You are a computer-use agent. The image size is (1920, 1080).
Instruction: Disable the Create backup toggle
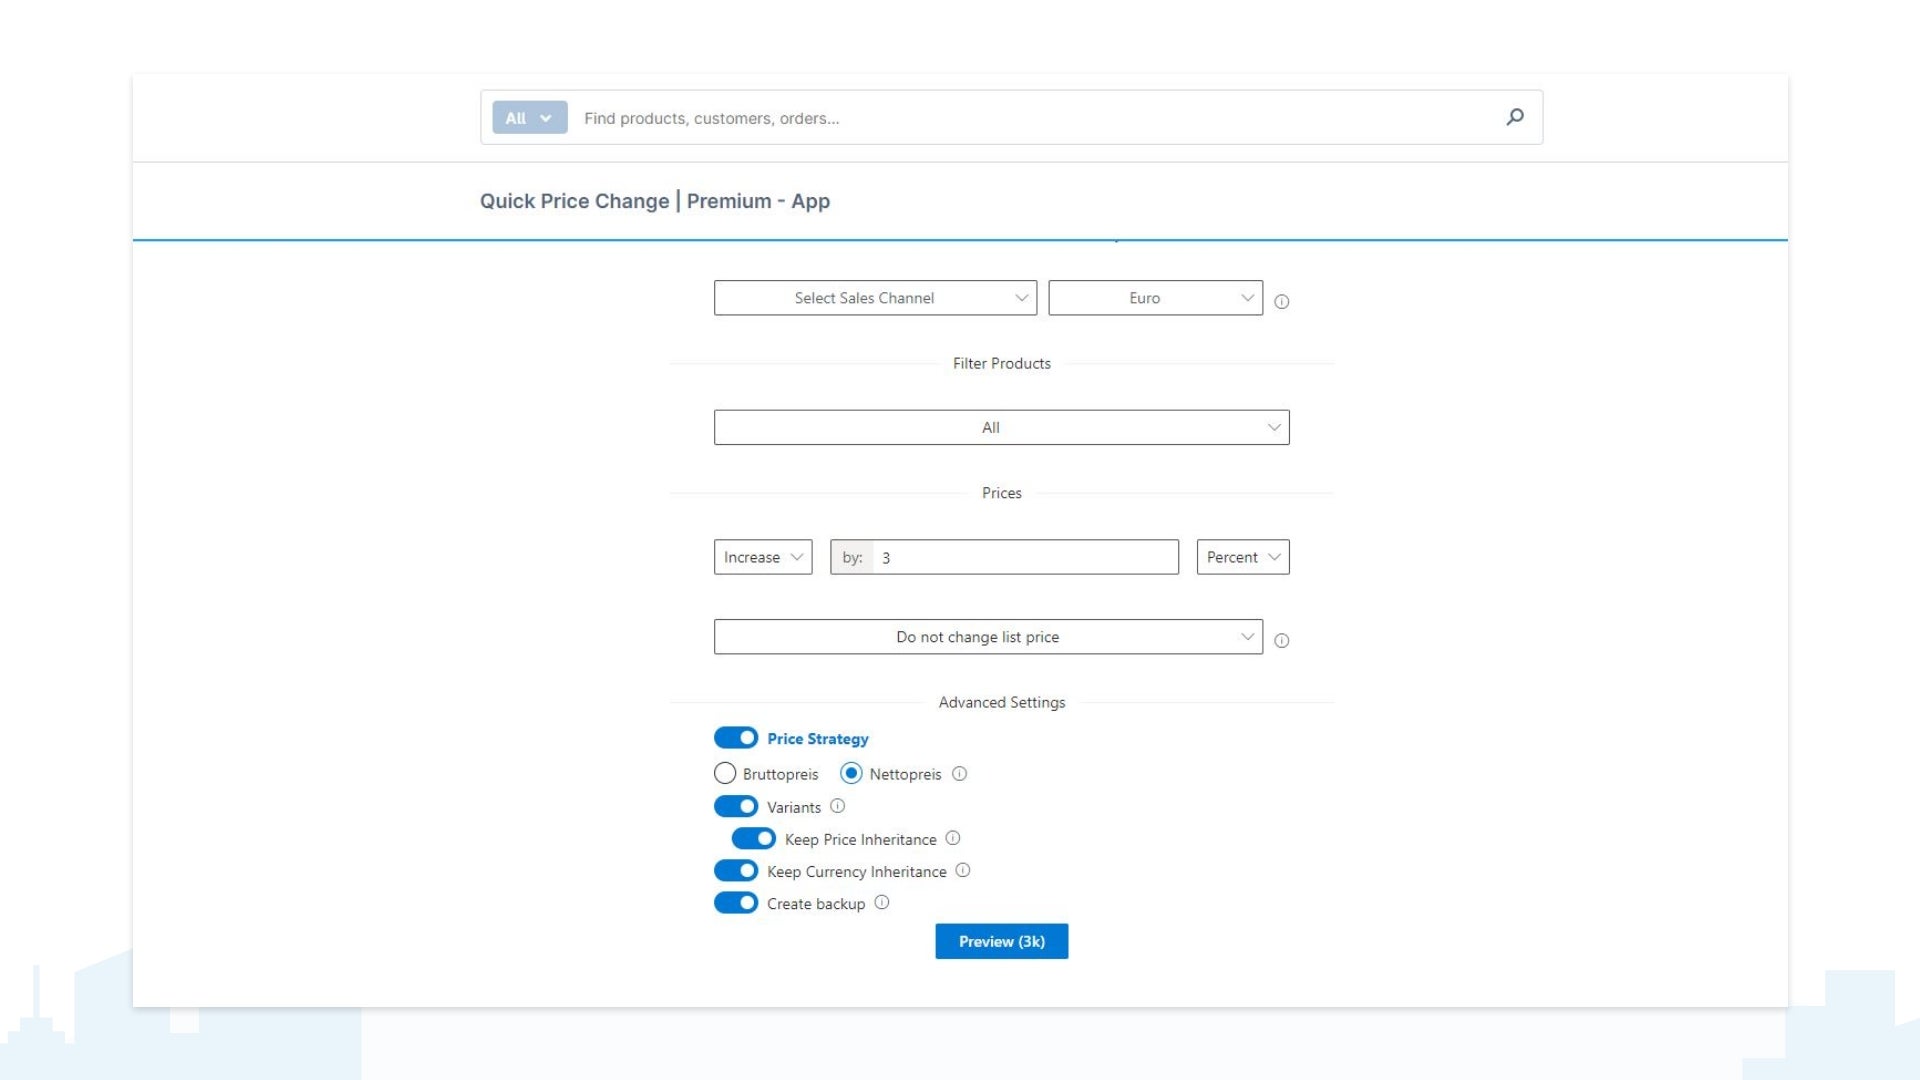[x=735, y=902]
